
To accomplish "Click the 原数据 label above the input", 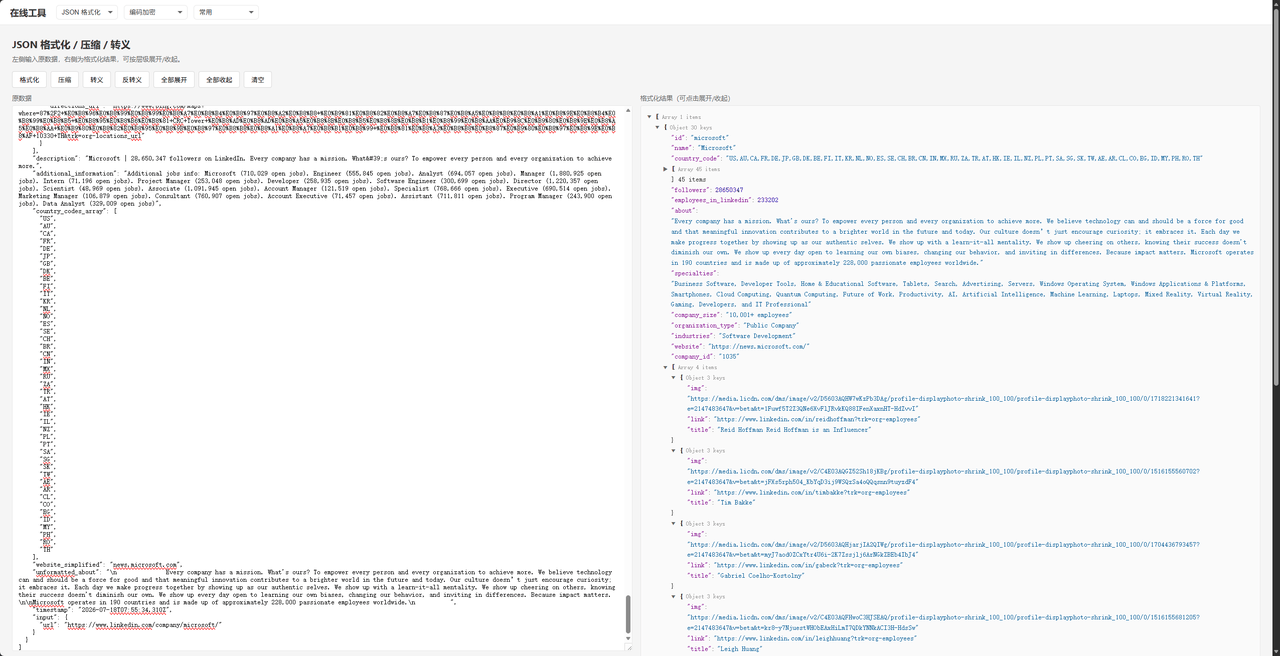I will click(x=22, y=98).
